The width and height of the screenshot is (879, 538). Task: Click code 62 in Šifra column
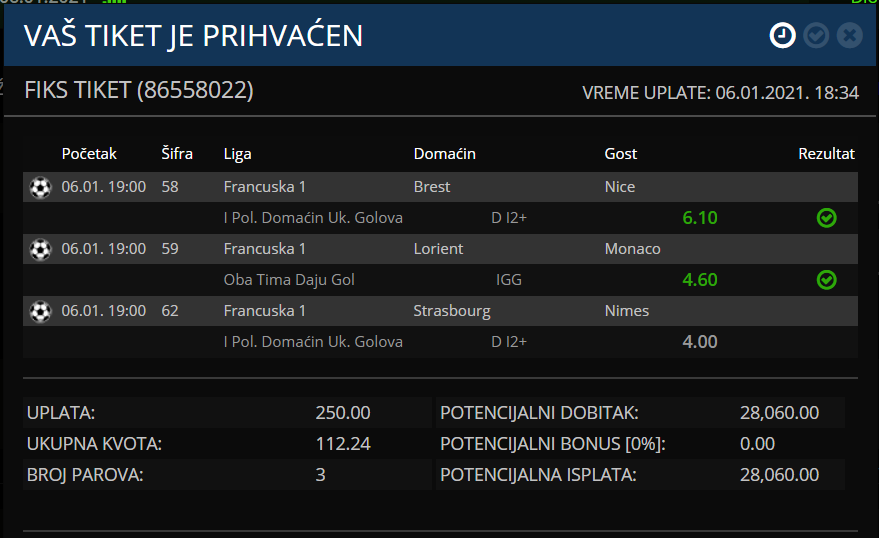170,310
